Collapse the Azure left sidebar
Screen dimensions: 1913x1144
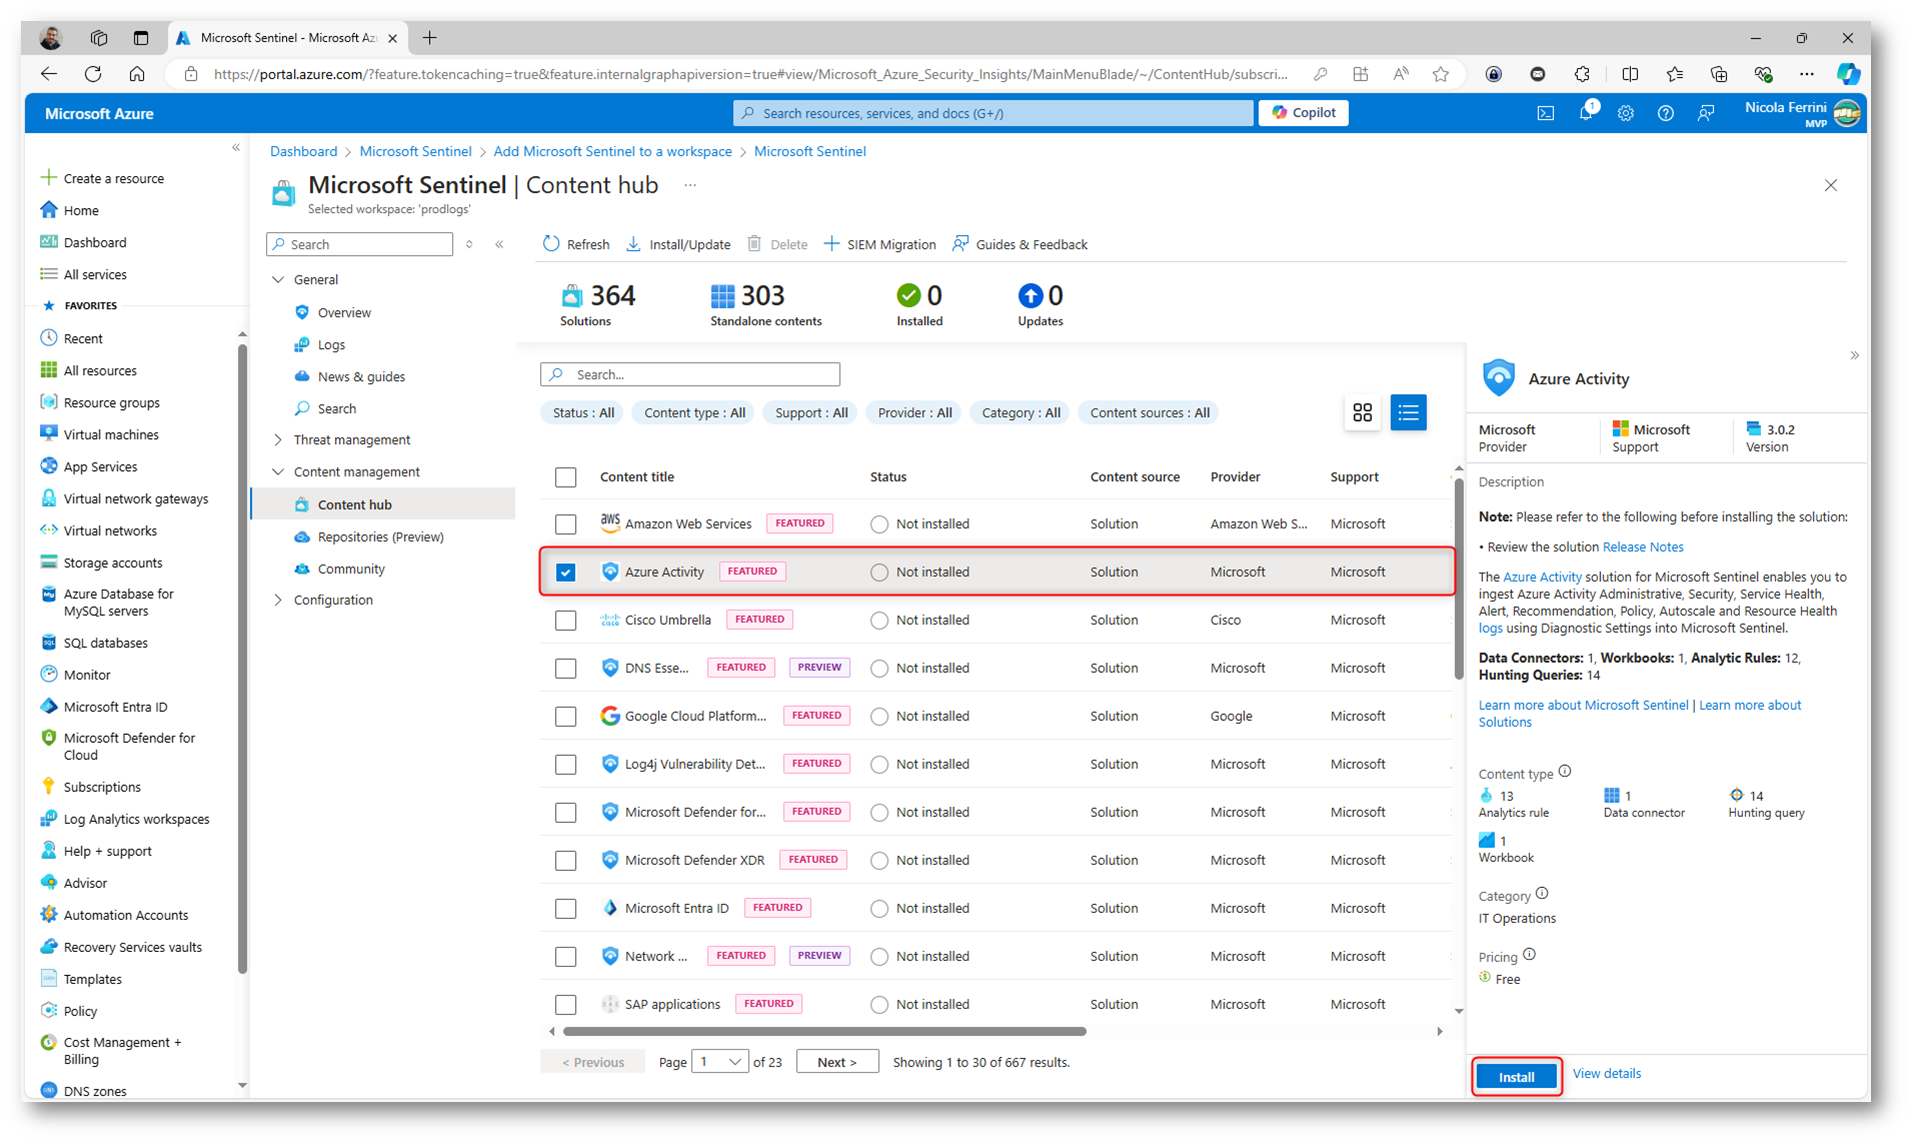pos(236,148)
